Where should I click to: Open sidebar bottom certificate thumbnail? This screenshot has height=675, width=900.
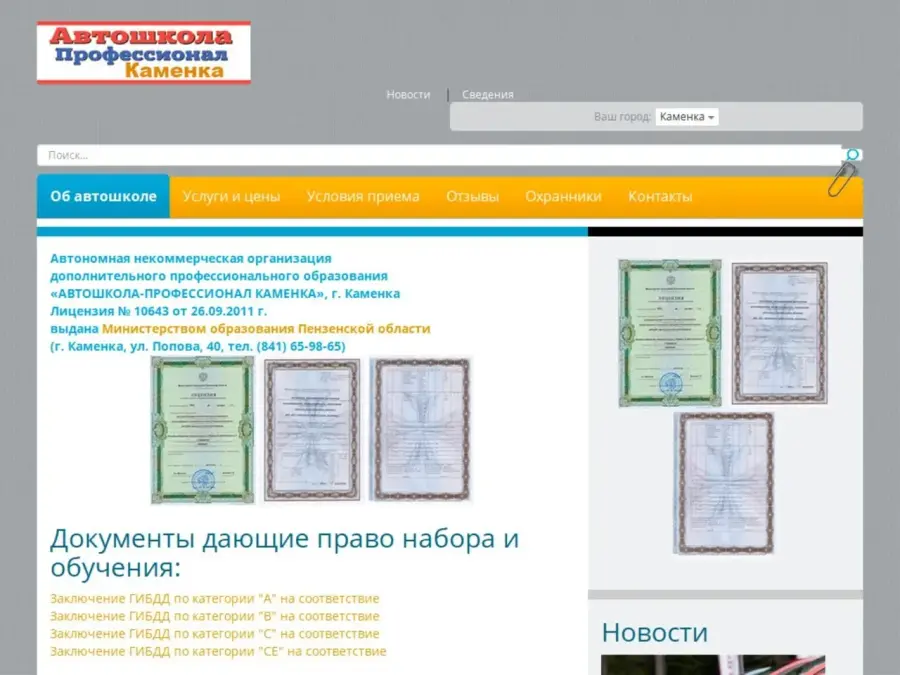724,483
